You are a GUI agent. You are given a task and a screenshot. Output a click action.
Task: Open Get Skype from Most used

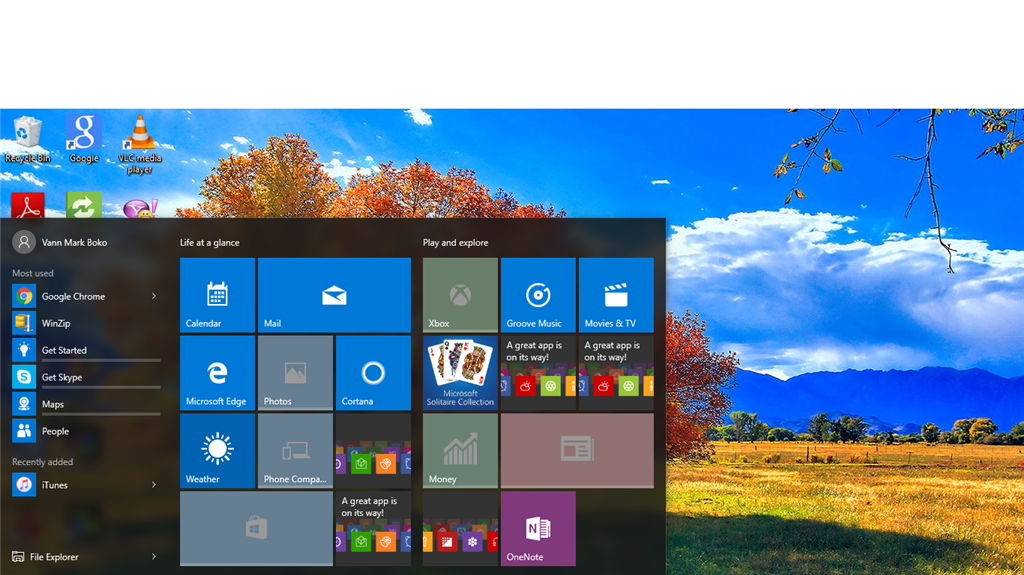coord(86,377)
